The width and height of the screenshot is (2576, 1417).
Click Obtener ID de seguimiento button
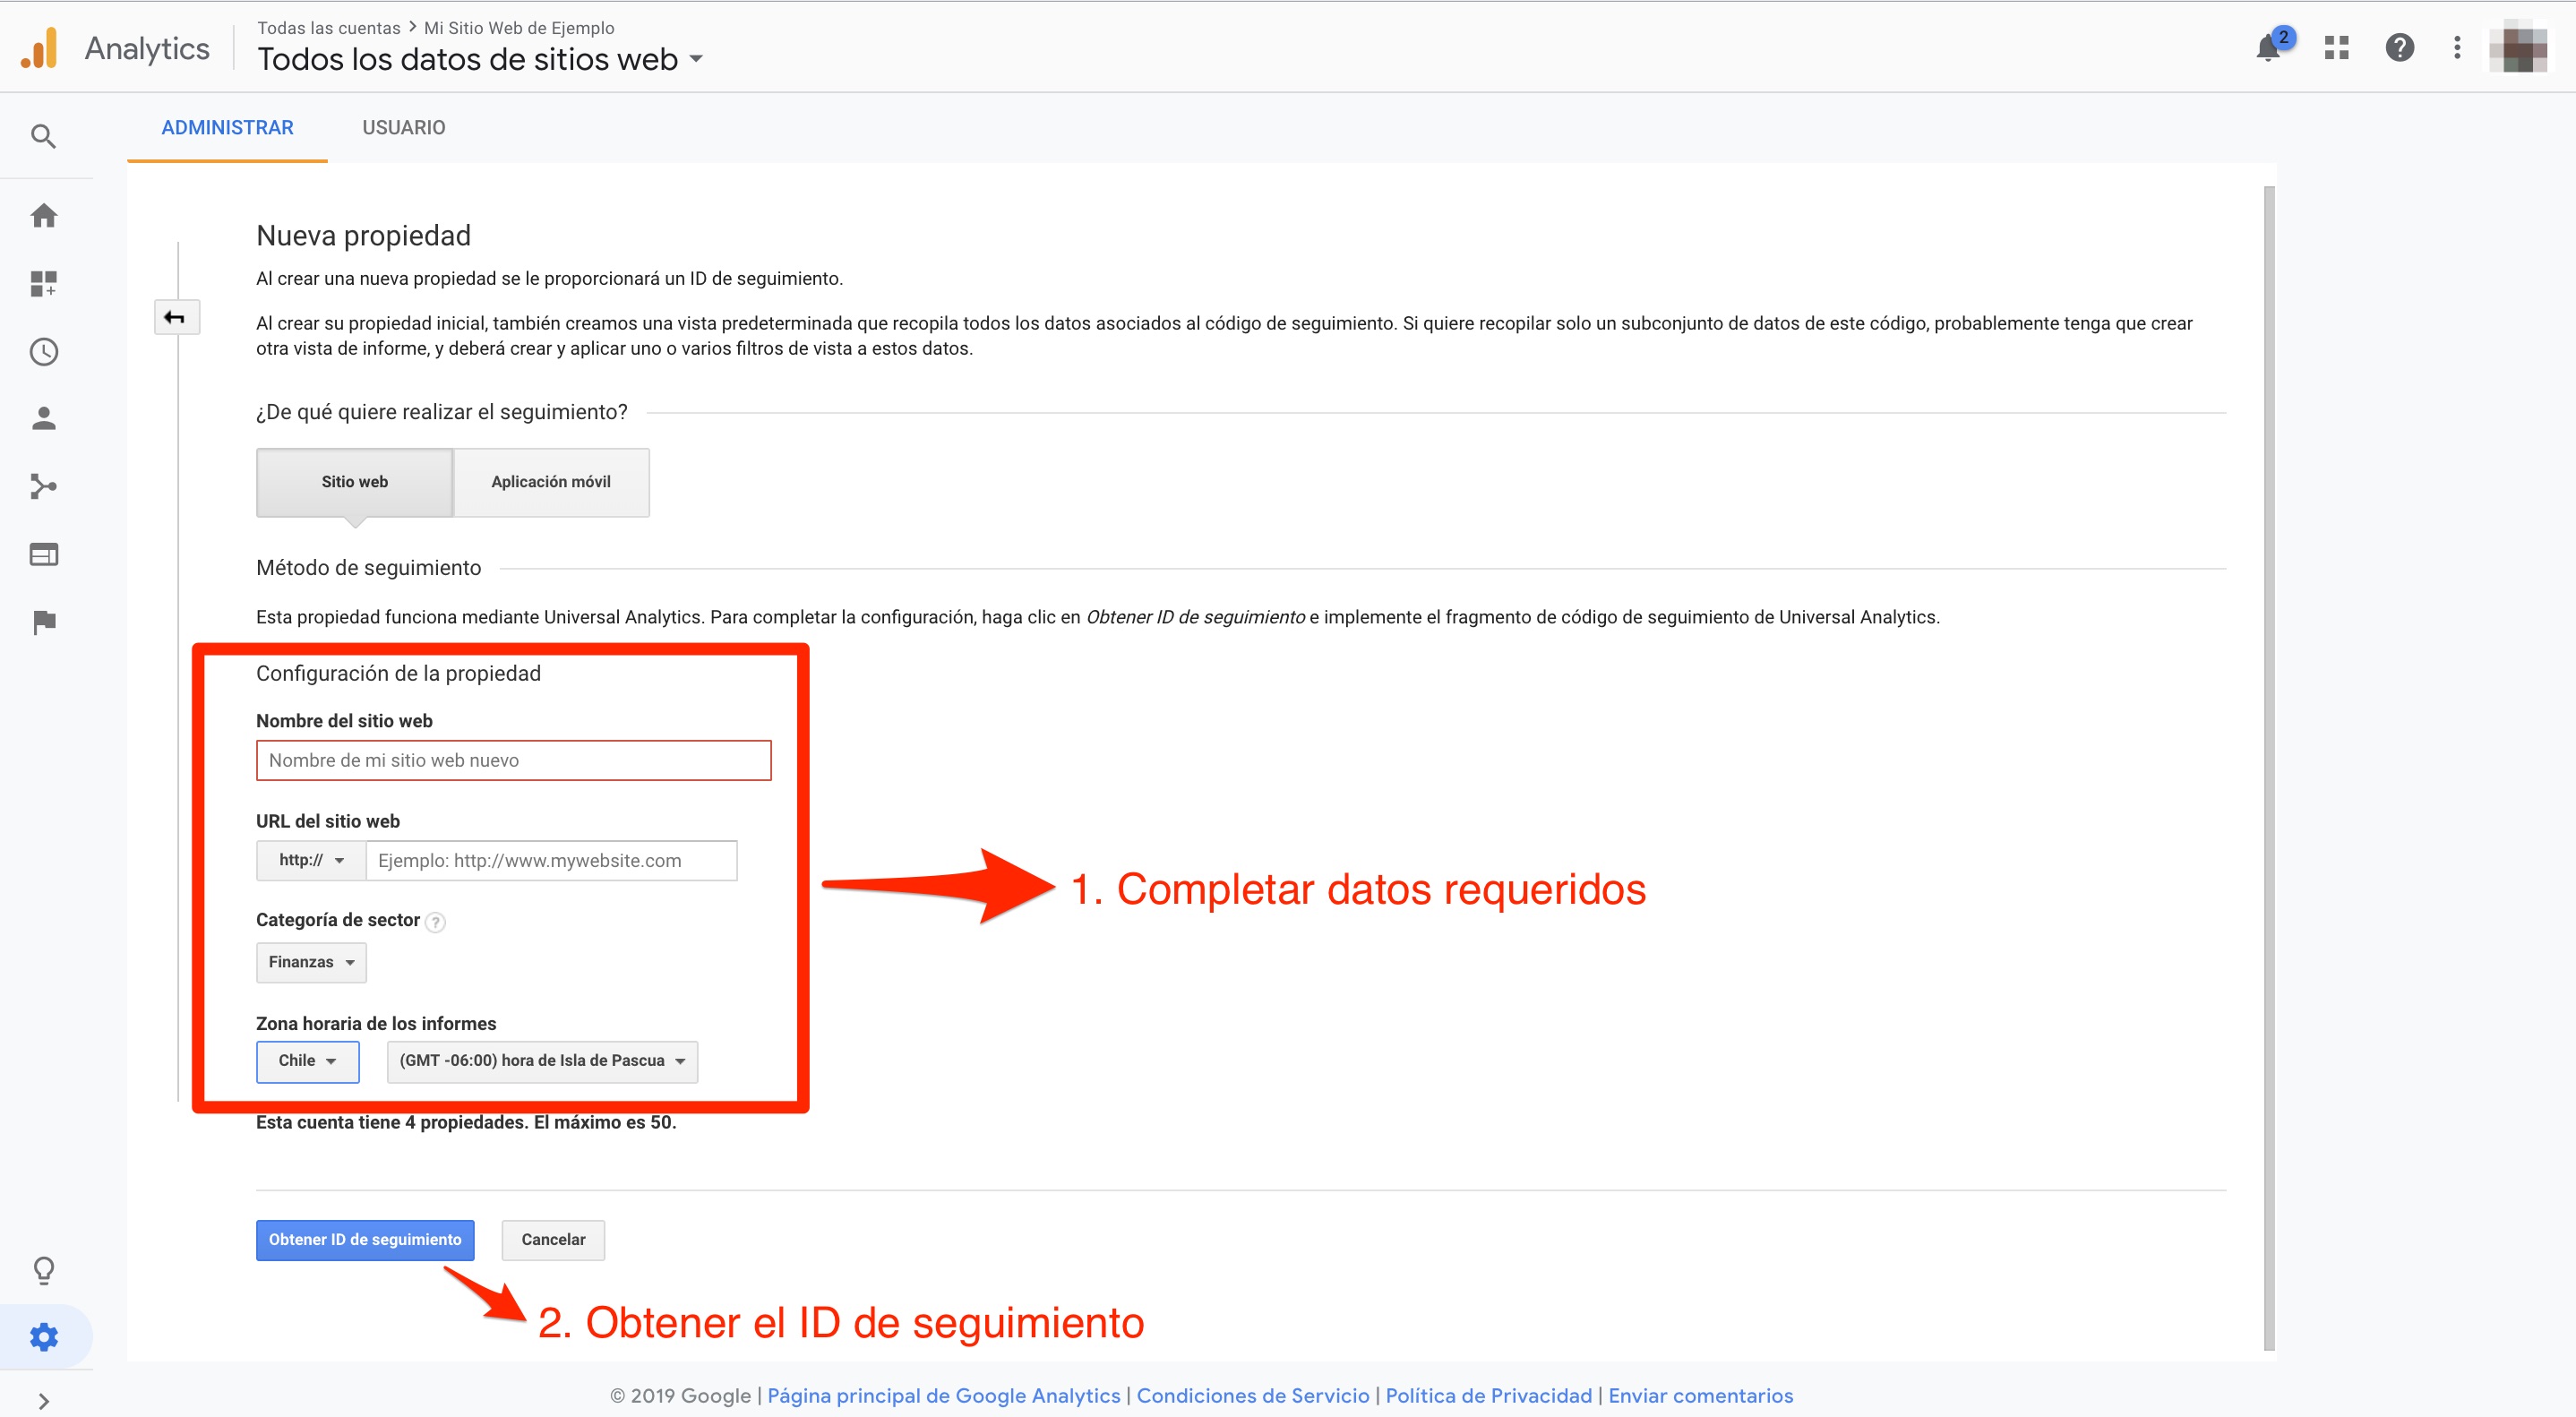click(365, 1240)
